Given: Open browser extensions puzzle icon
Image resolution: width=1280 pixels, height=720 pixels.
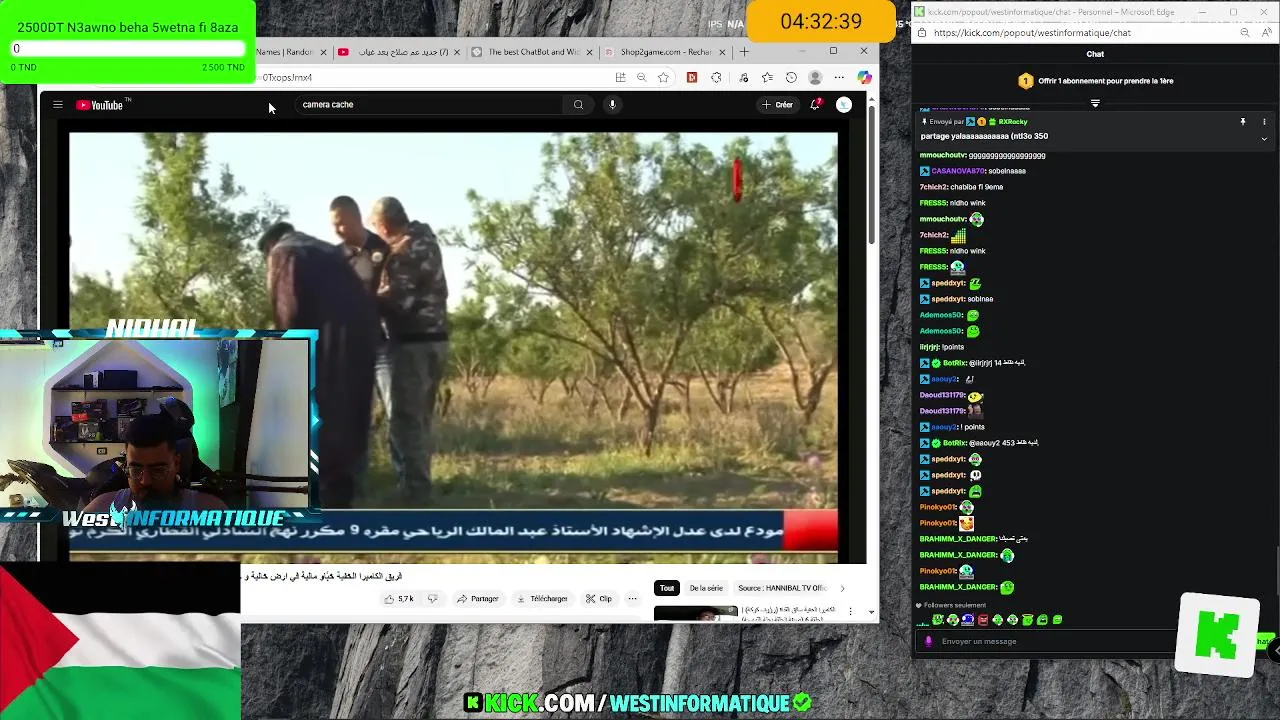Looking at the screenshot, I should (716, 78).
